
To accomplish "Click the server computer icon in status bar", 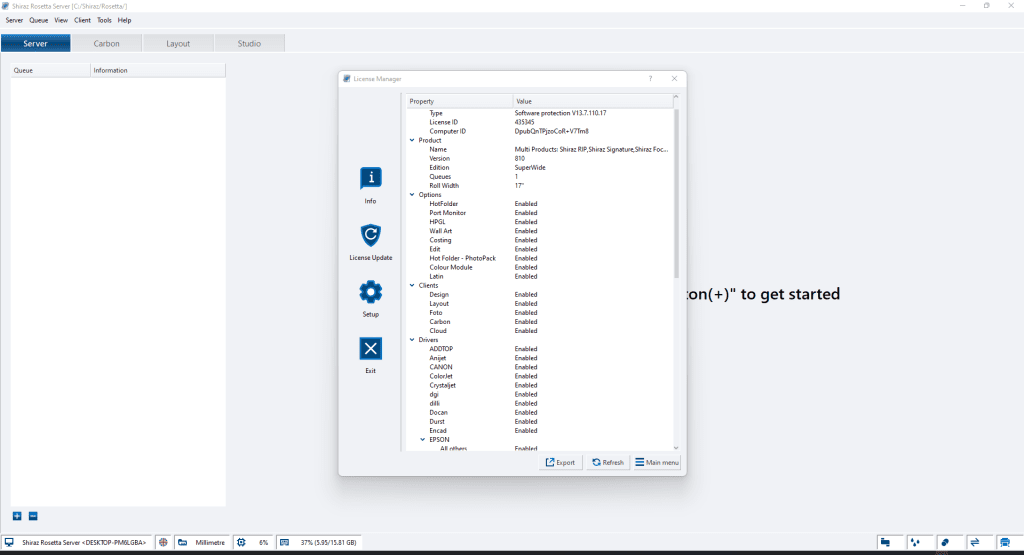I will tap(9, 542).
